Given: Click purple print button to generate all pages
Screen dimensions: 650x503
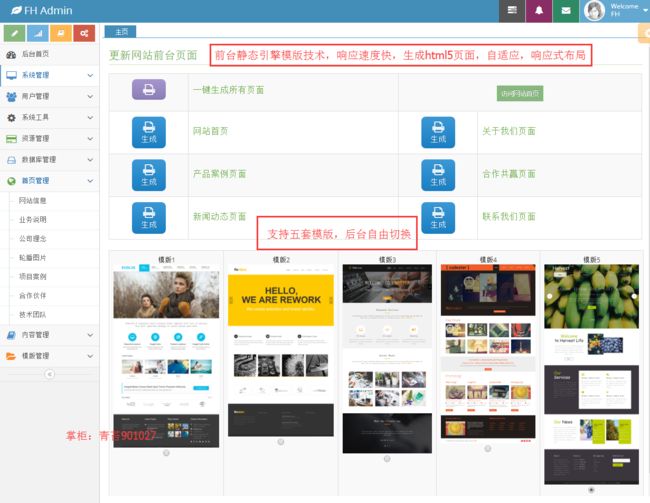Looking at the screenshot, I should pyautogui.click(x=149, y=90).
